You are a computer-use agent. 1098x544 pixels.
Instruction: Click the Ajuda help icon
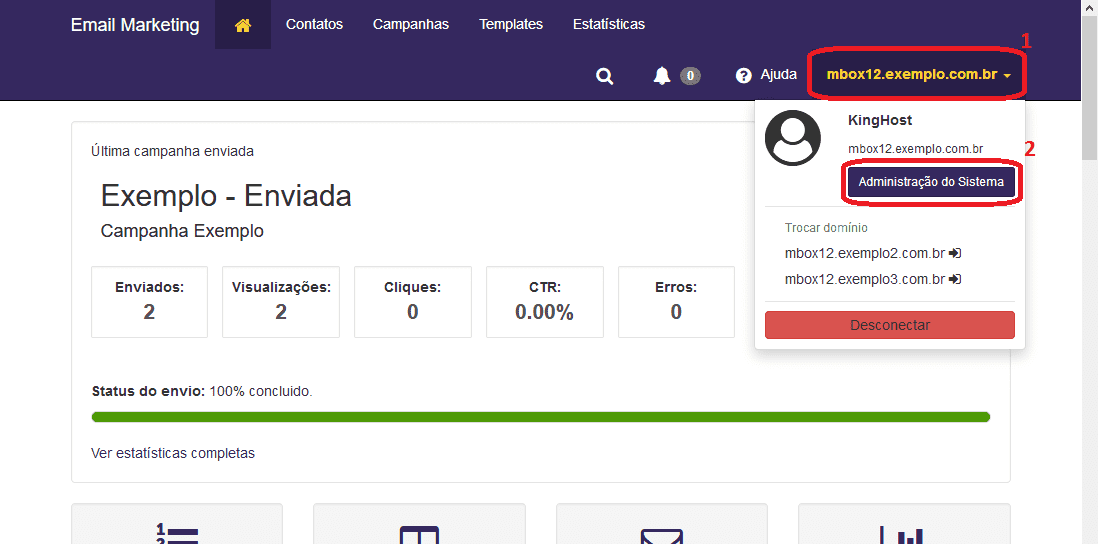tap(743, 76)
